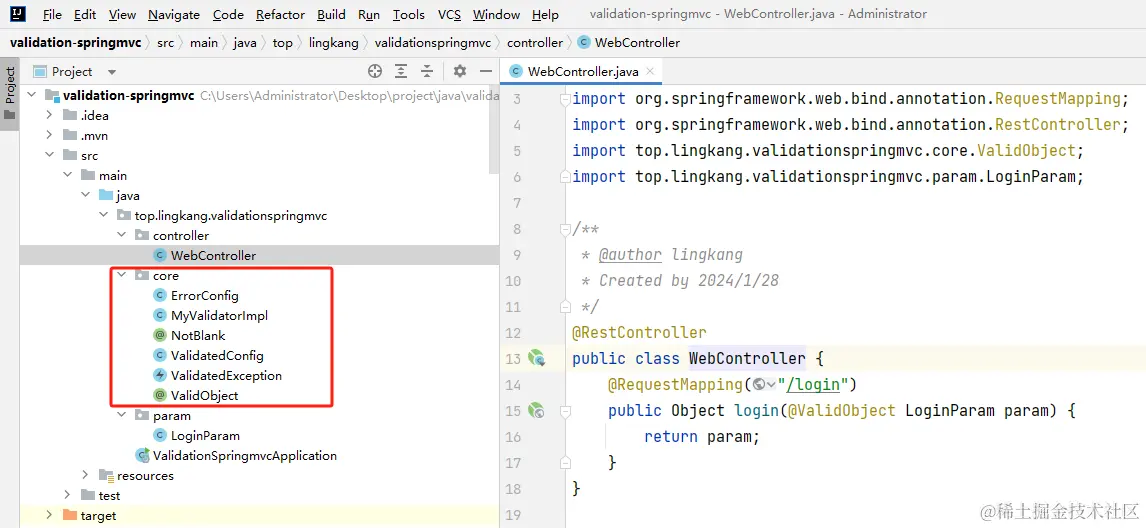Open the File menu
Screen dimensions: 1146x528
click(52, 15)
